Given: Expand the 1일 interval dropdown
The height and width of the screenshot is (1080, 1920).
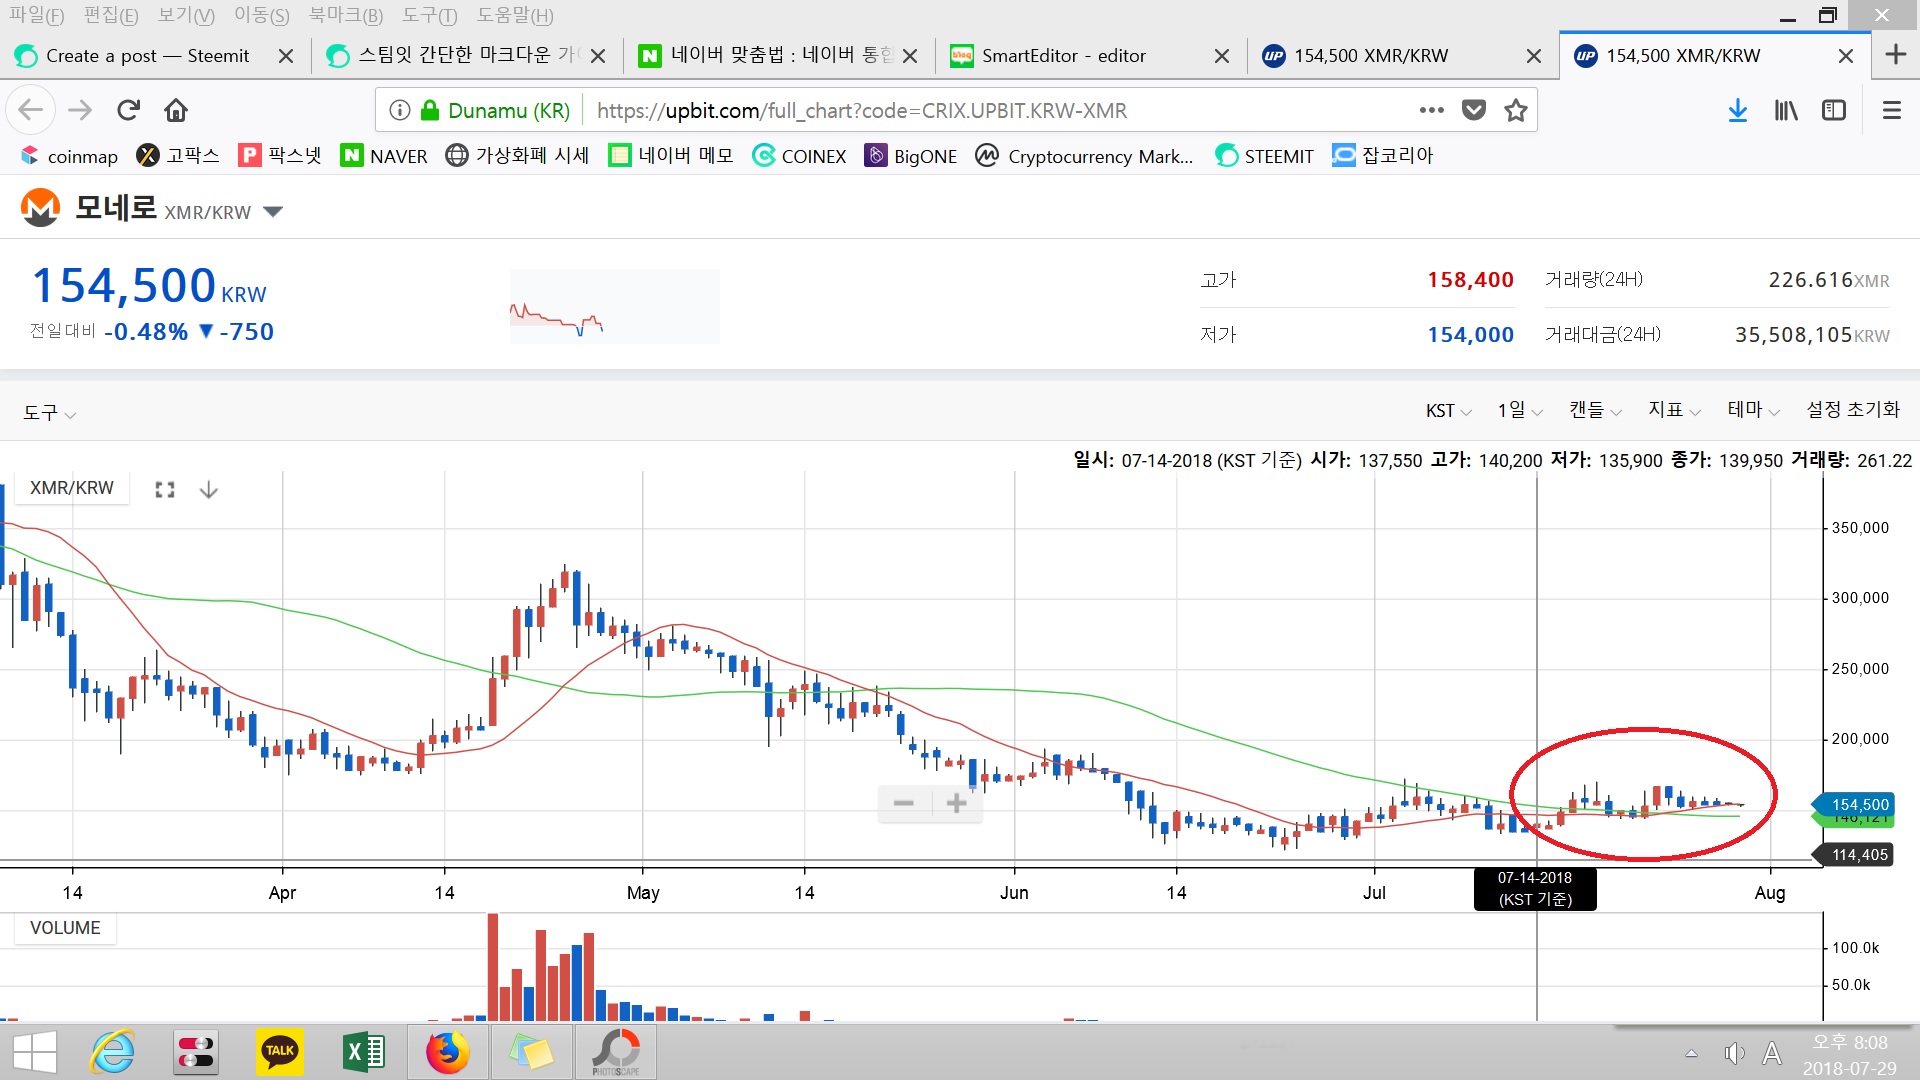Looking at the screenshot, I should point(1519,410).
